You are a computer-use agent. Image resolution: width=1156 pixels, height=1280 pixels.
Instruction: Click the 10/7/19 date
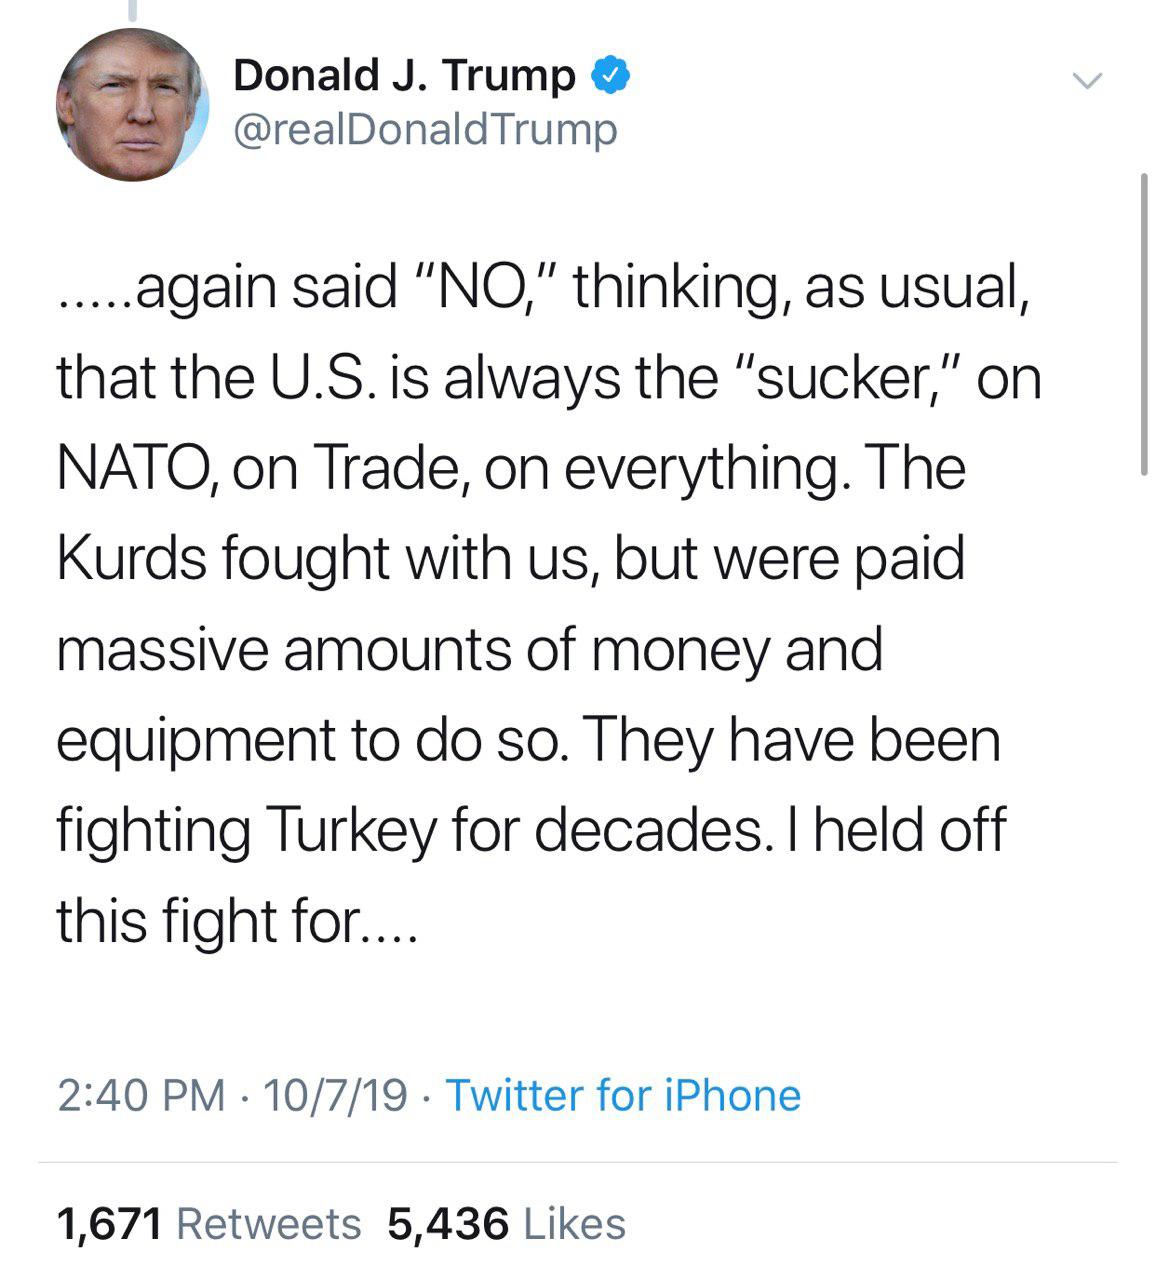point(335,1095)
